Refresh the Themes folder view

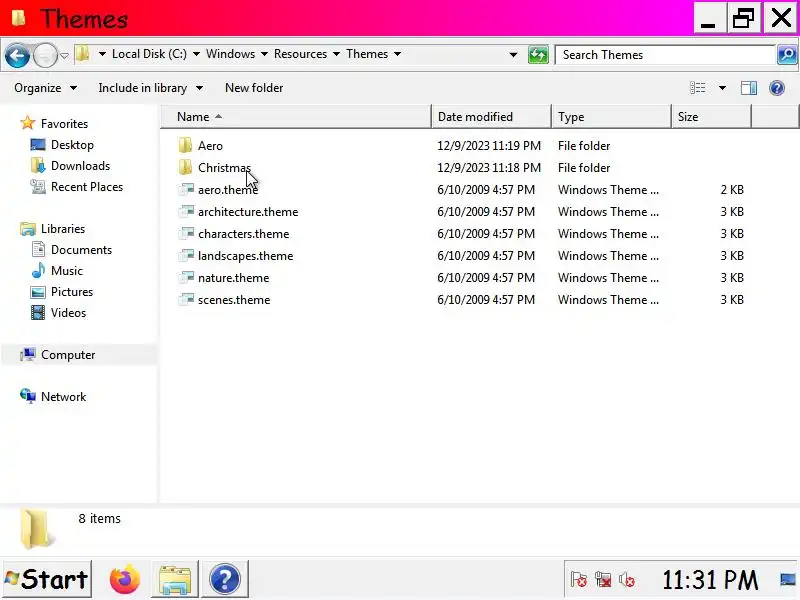[538, 54]
